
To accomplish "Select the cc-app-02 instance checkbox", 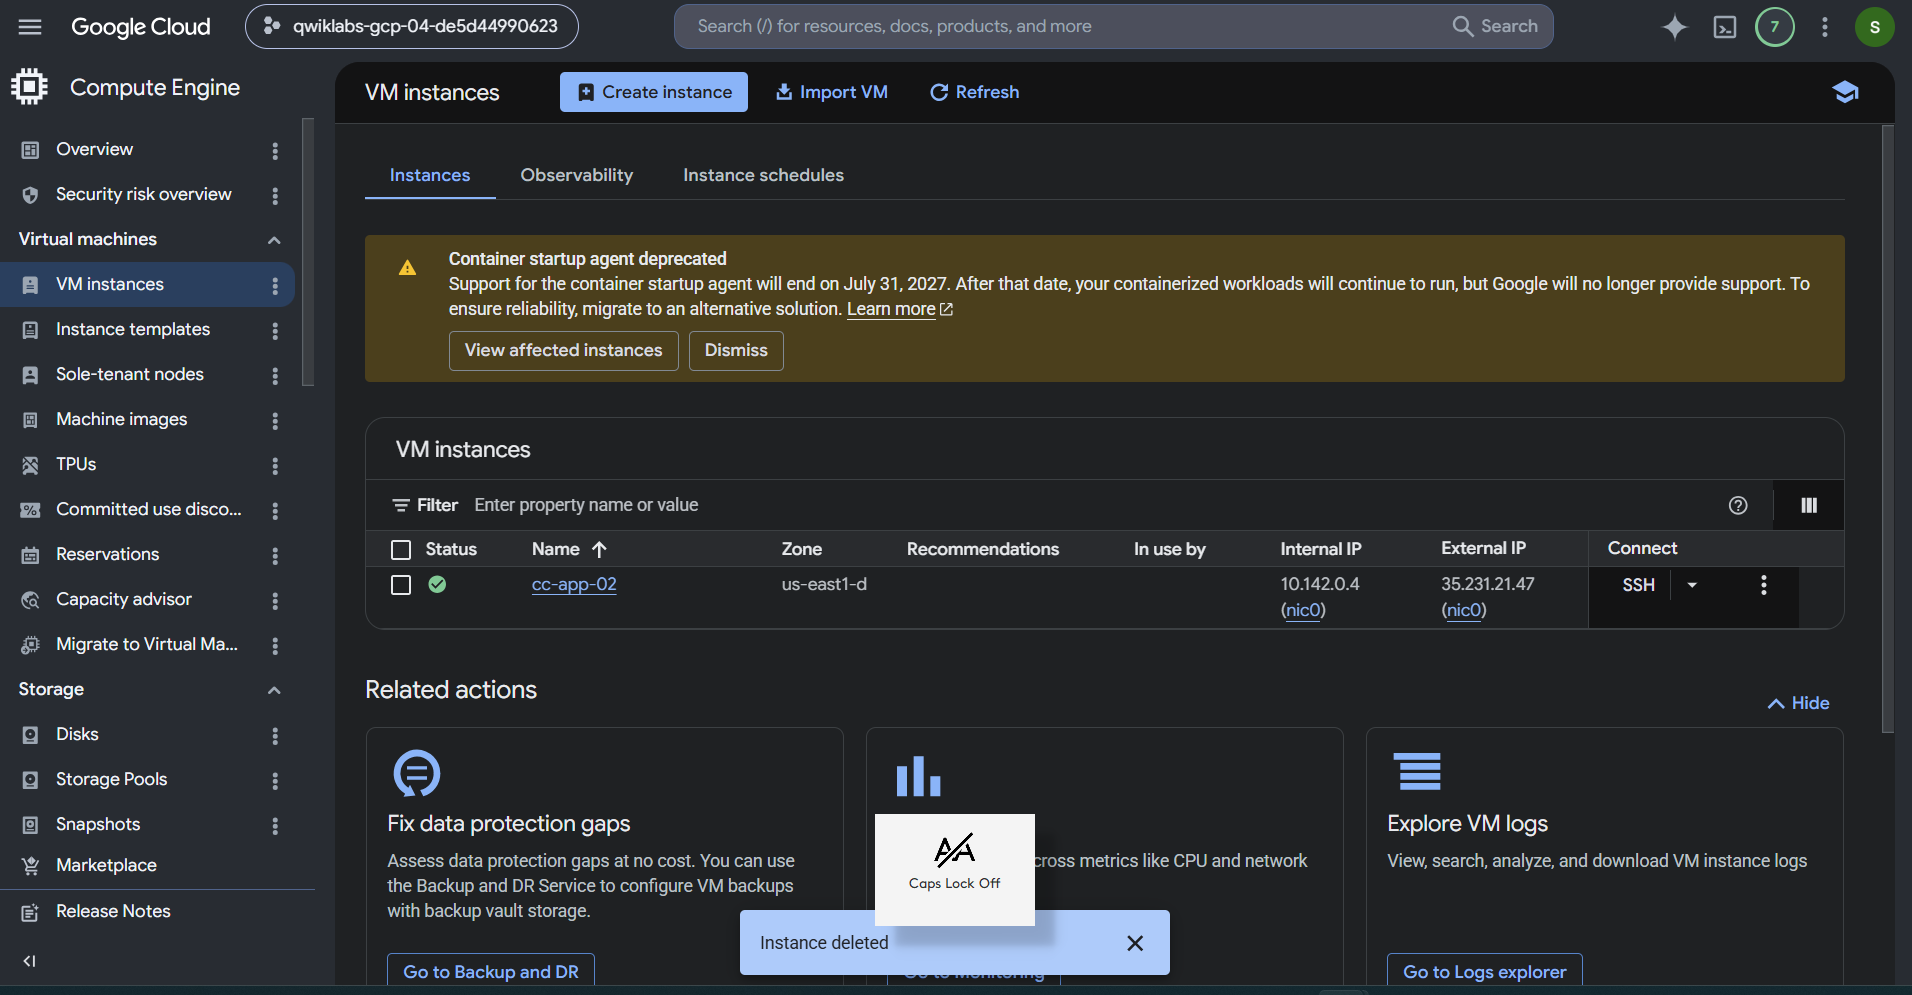I will 401,585.
